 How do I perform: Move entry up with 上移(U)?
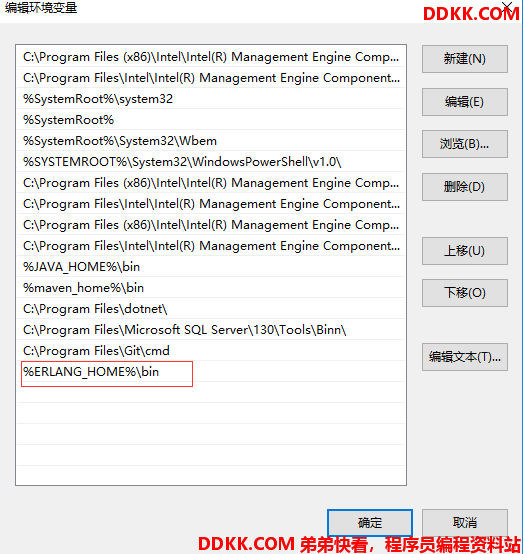pos(465,251)
